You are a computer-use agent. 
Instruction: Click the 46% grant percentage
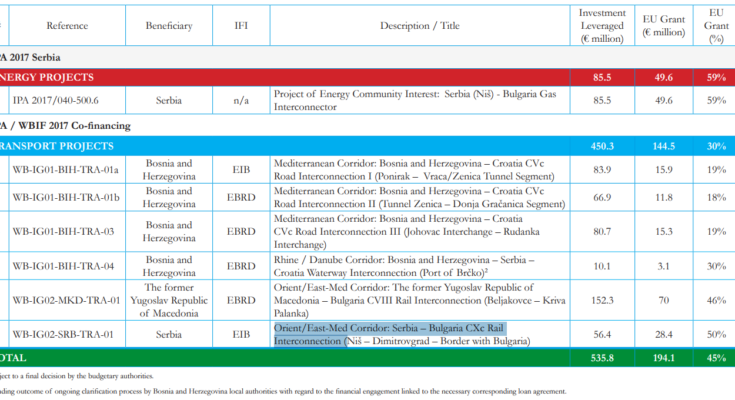pos(716,301)
